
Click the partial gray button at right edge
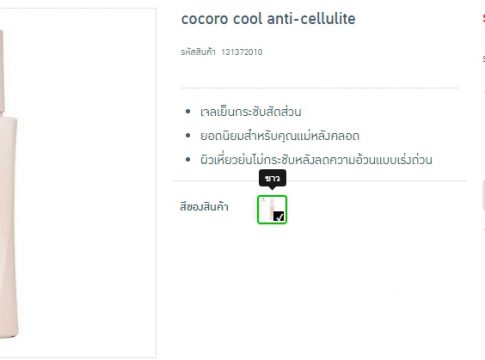(483, 195)
